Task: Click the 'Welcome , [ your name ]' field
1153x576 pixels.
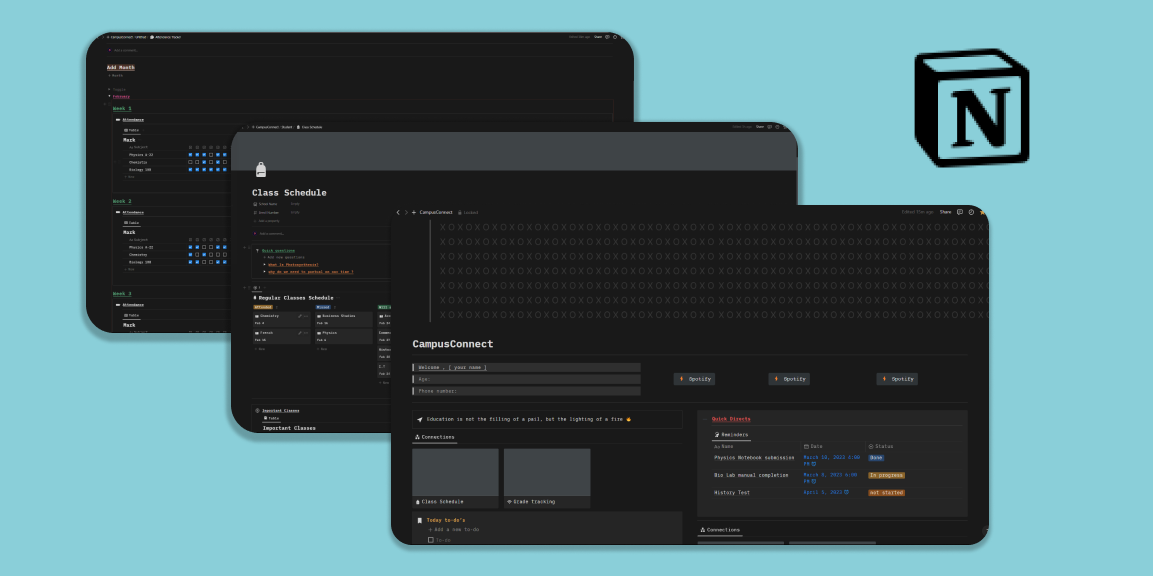Action: 526,367
